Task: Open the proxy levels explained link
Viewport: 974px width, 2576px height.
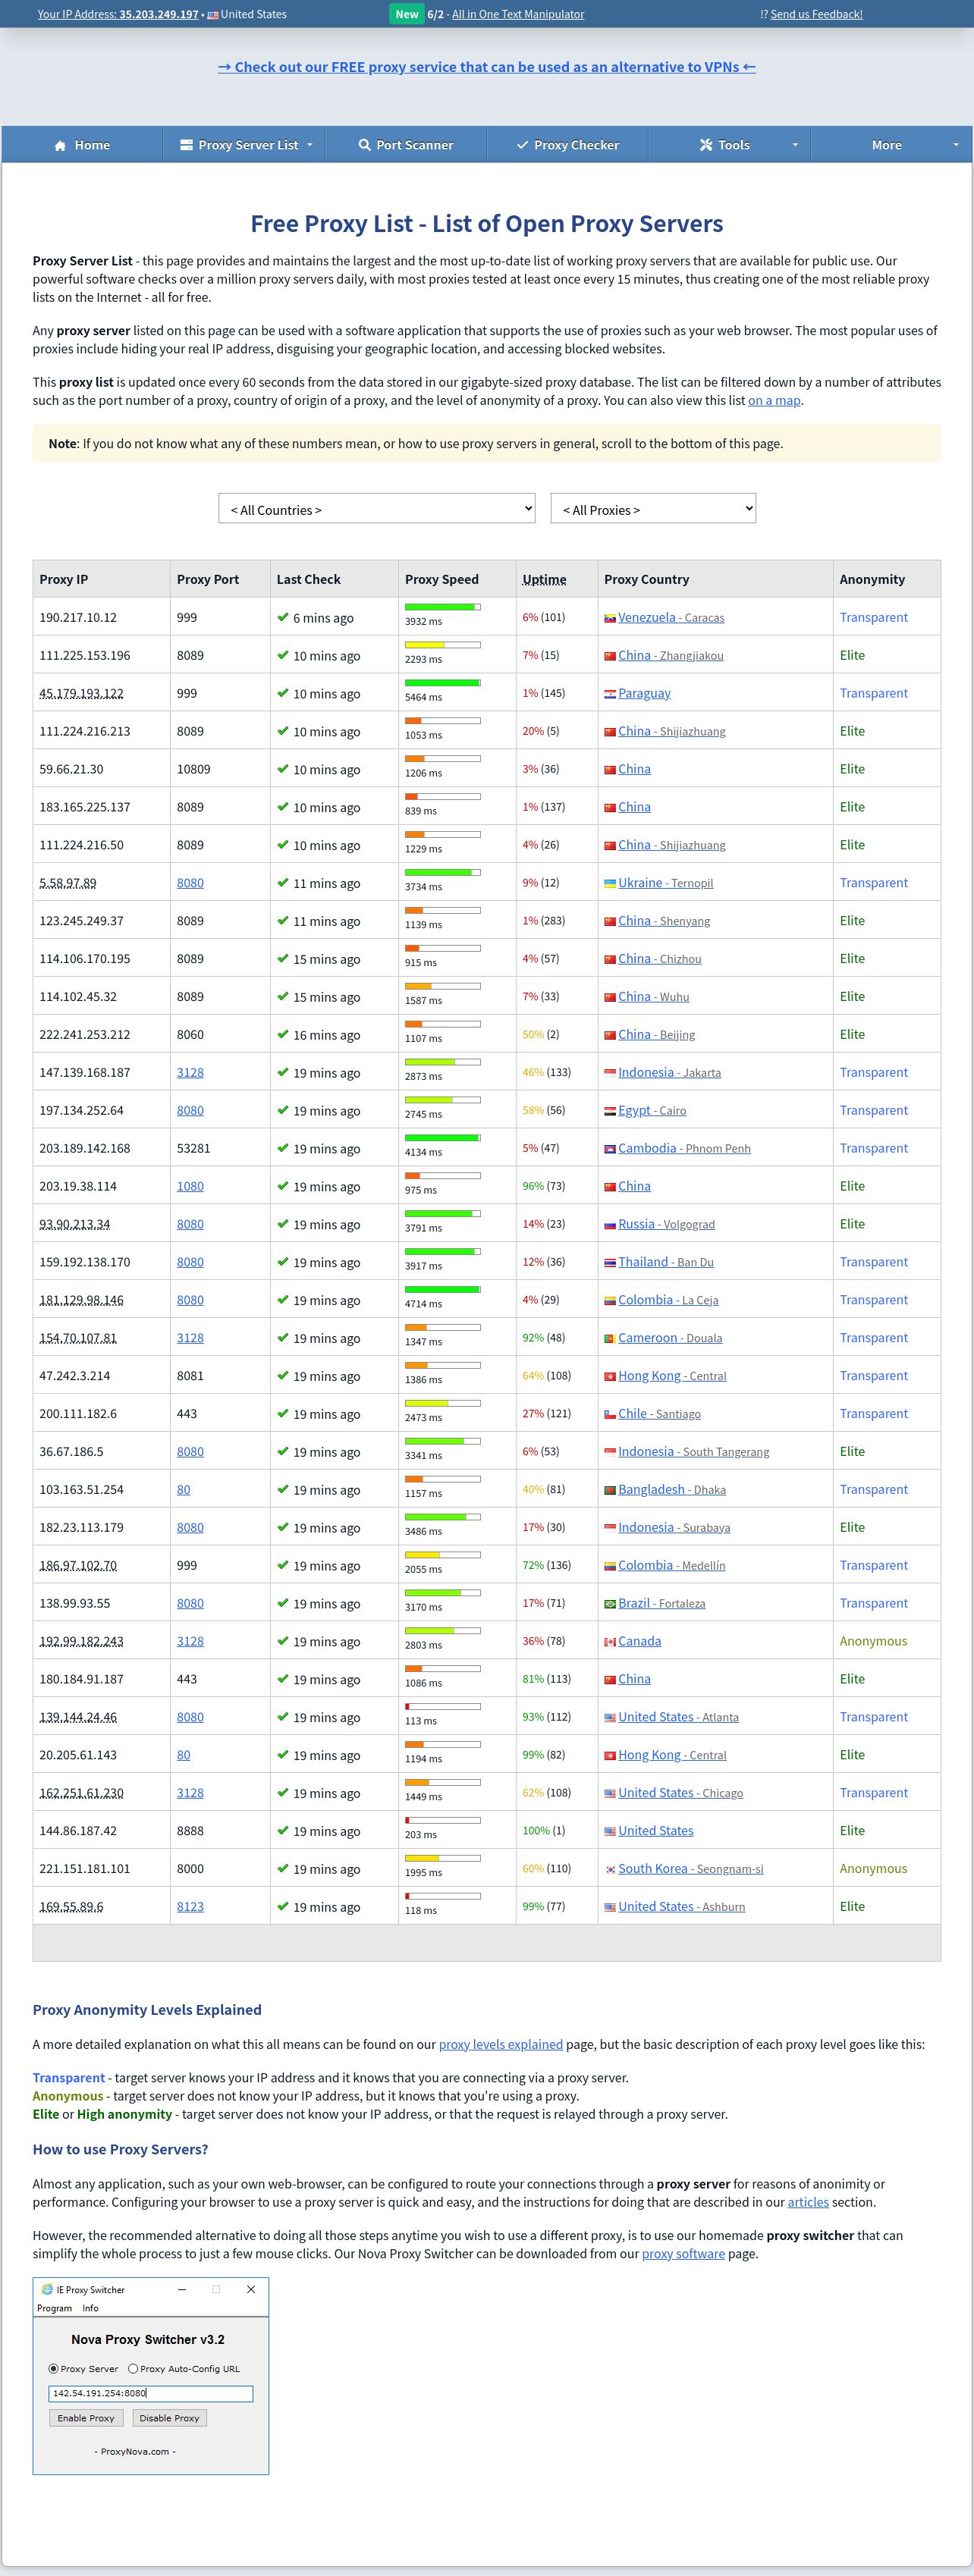Action: (501, 2044)
